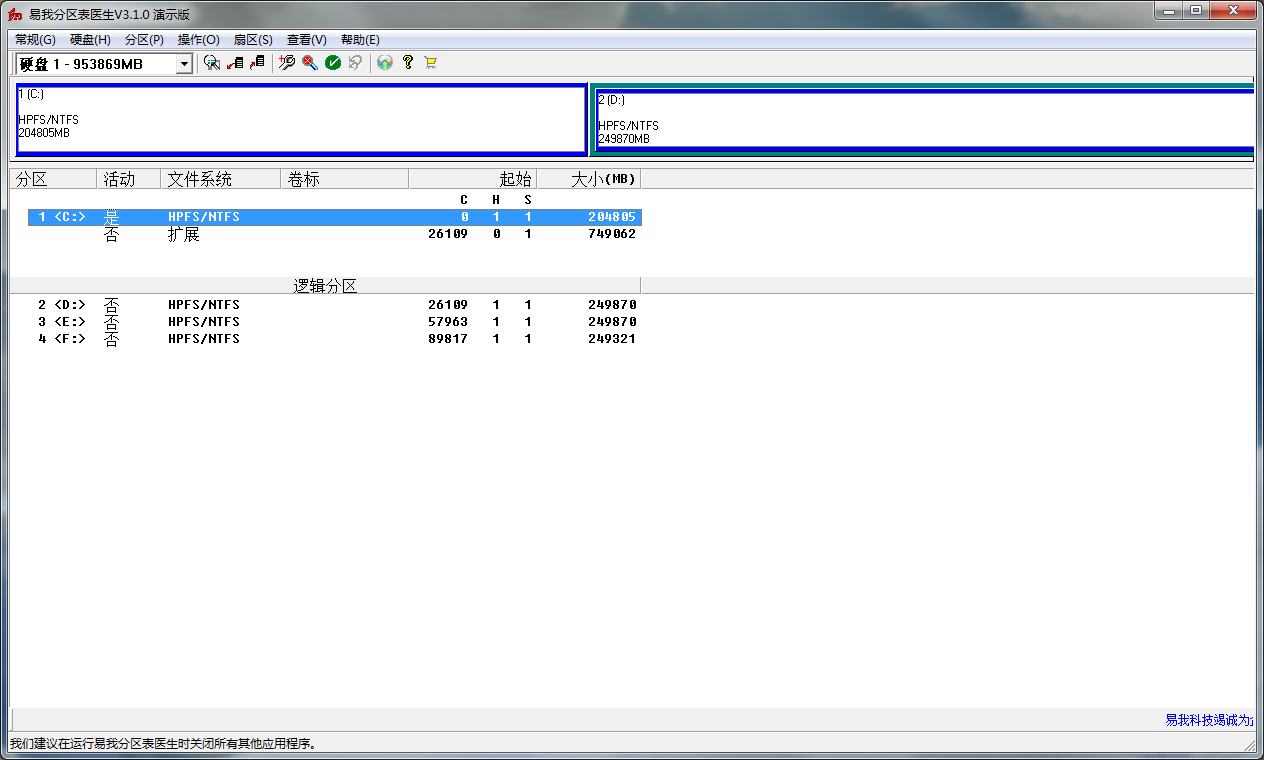
Task: Click the 大小(MB) column header
Action: pos(589,179)
